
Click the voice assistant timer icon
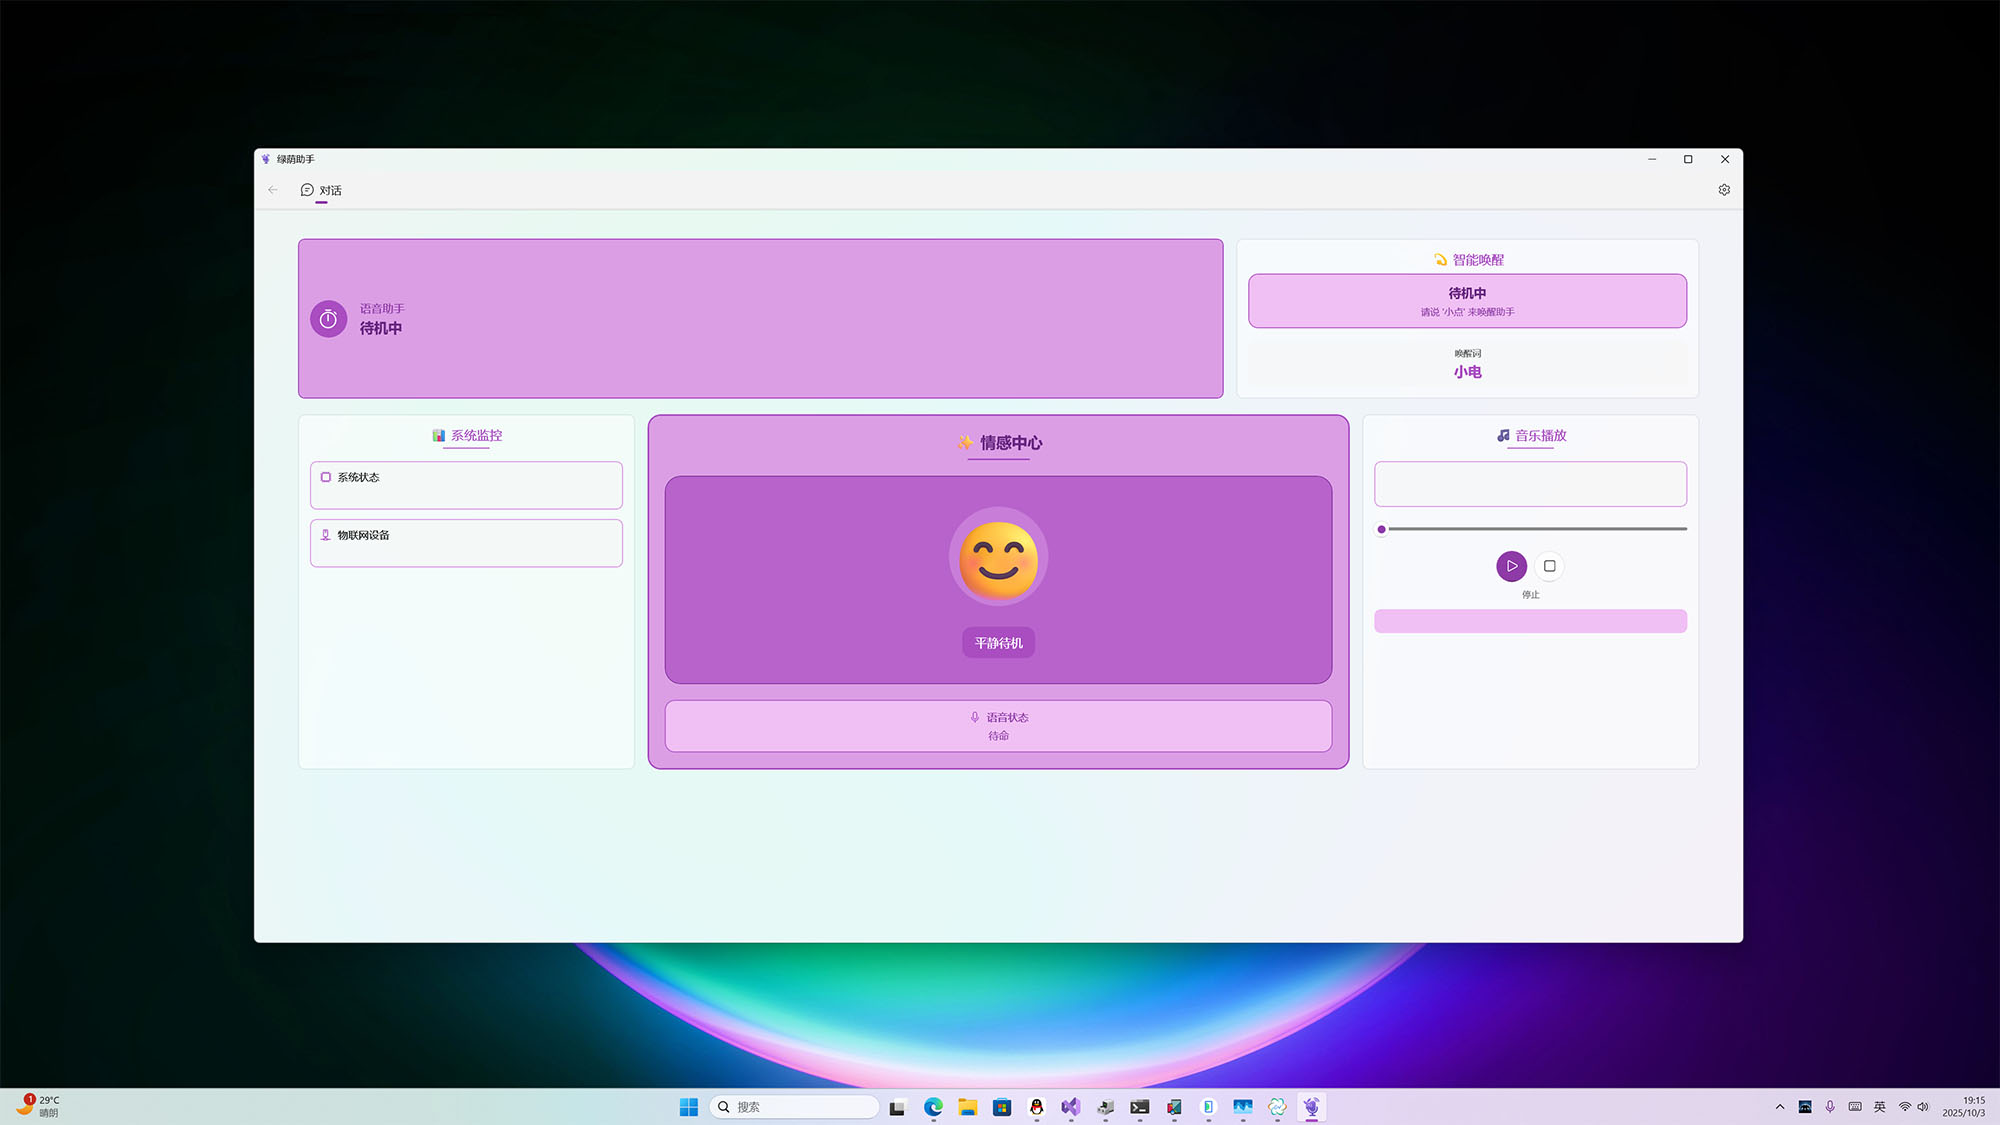click(328, 319)
